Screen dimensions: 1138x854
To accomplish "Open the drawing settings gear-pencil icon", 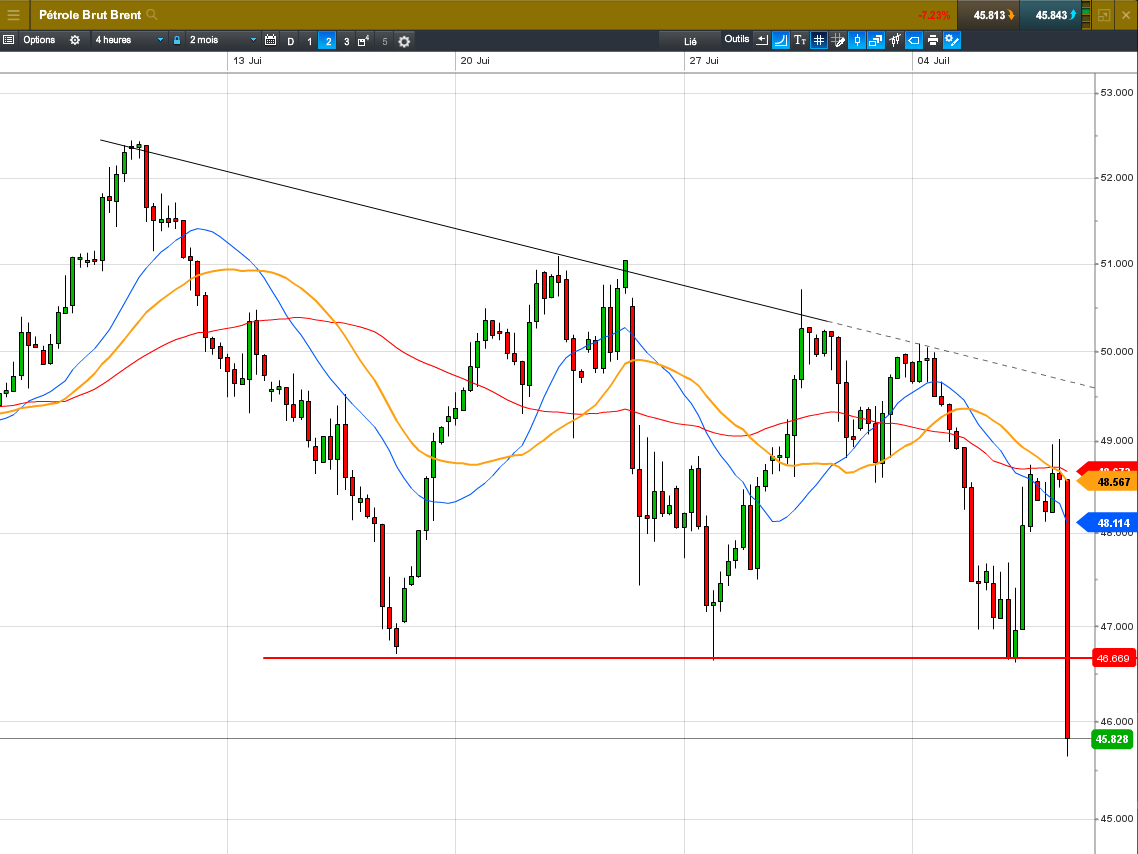I will tap(951, 40).
